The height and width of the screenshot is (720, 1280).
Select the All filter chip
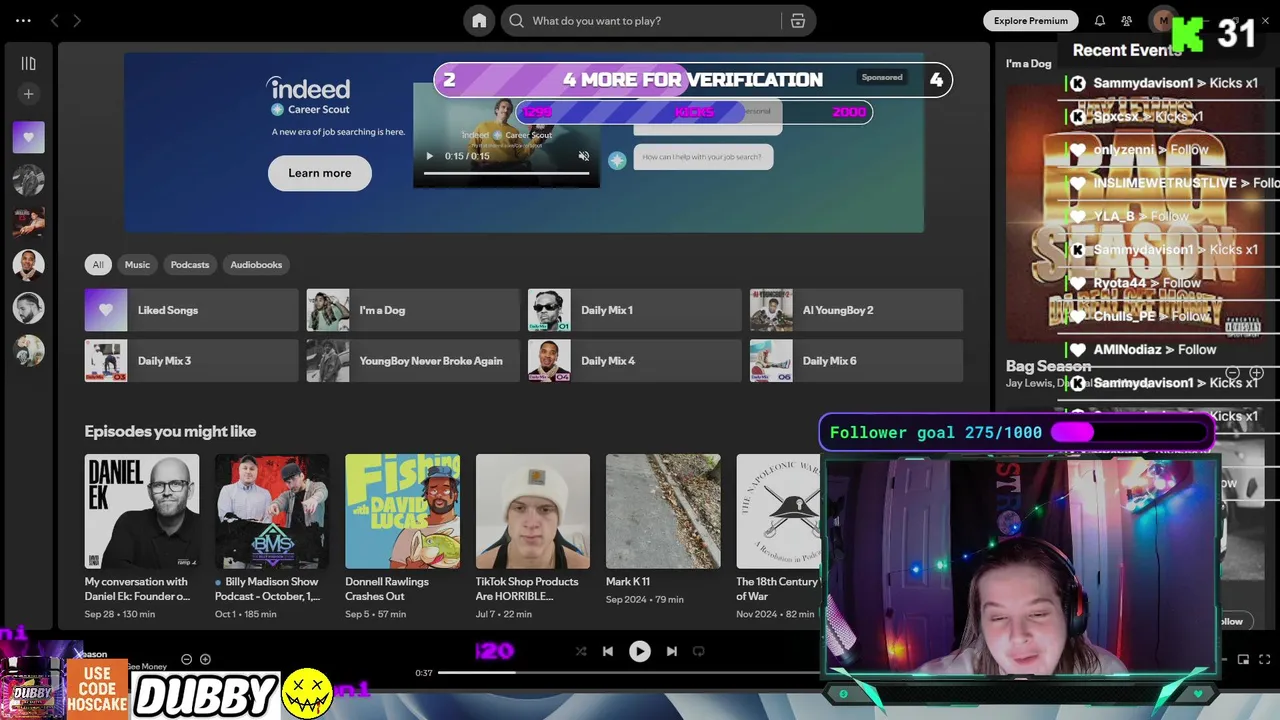coord(98,265)
